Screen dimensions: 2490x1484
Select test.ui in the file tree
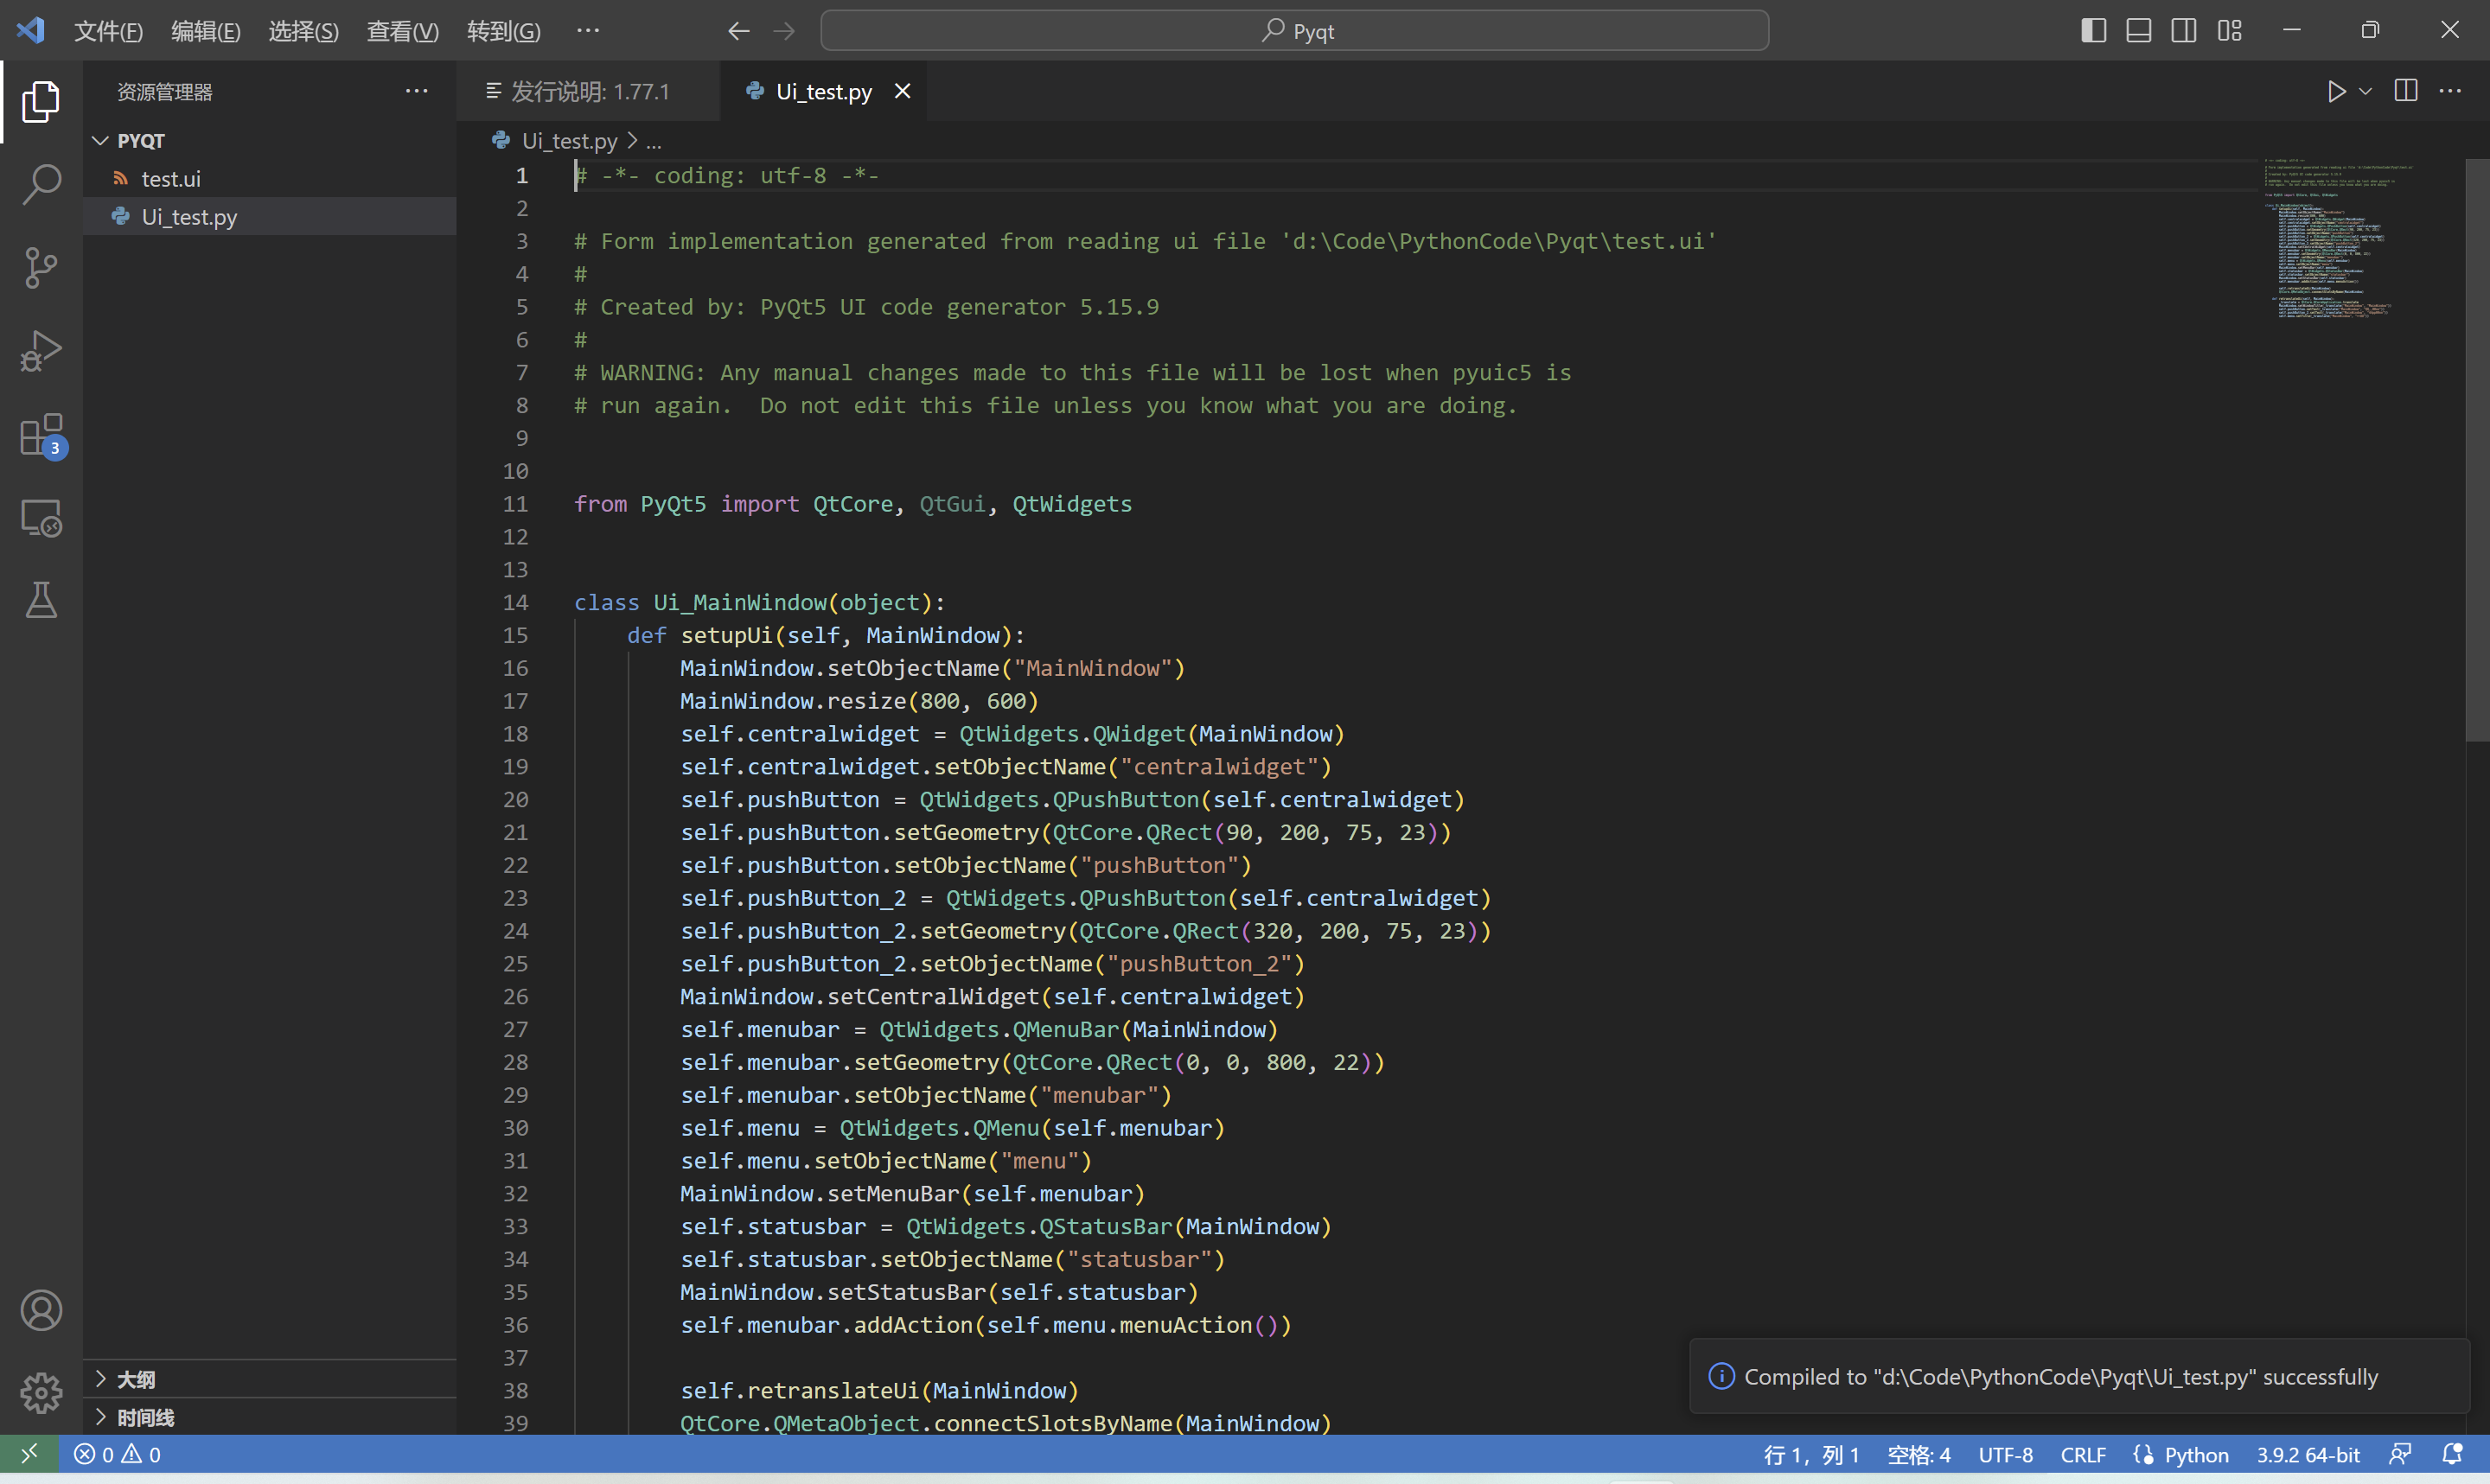pyautogui.click(x=270, y=178)
